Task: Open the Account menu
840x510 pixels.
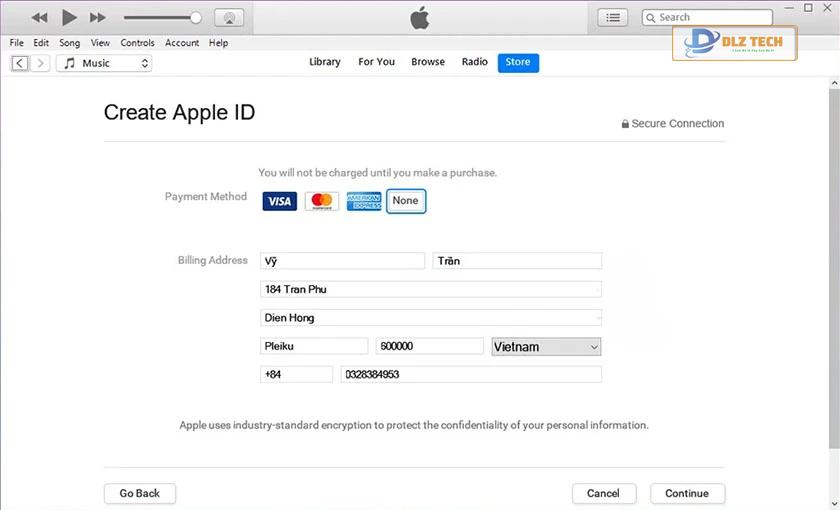Action: (182, 43)
